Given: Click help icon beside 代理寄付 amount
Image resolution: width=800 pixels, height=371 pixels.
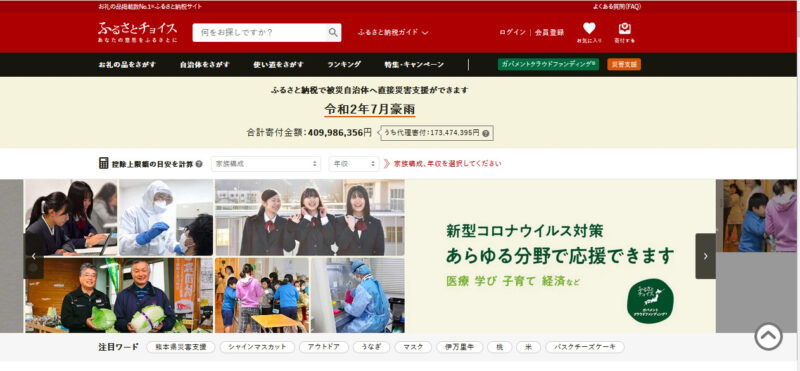Looking at the screenshot, I should click(x=486, y=133).
